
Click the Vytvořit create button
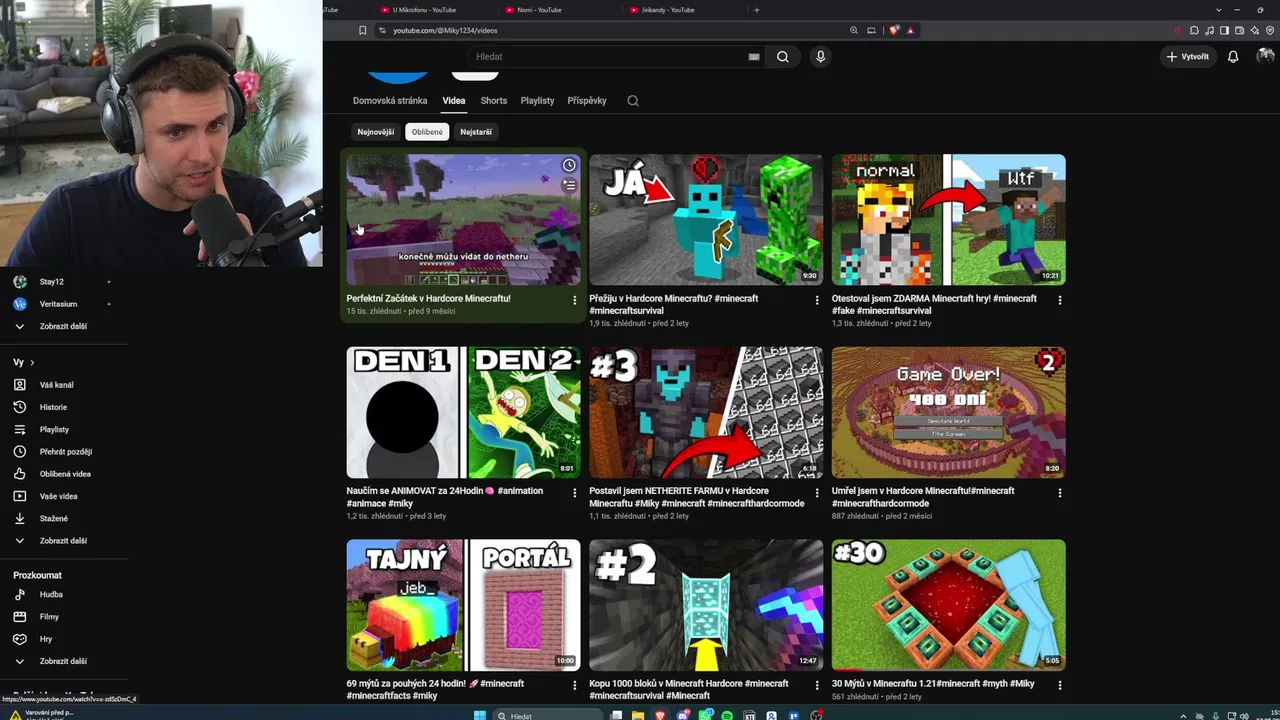(x=1188, y=57)
